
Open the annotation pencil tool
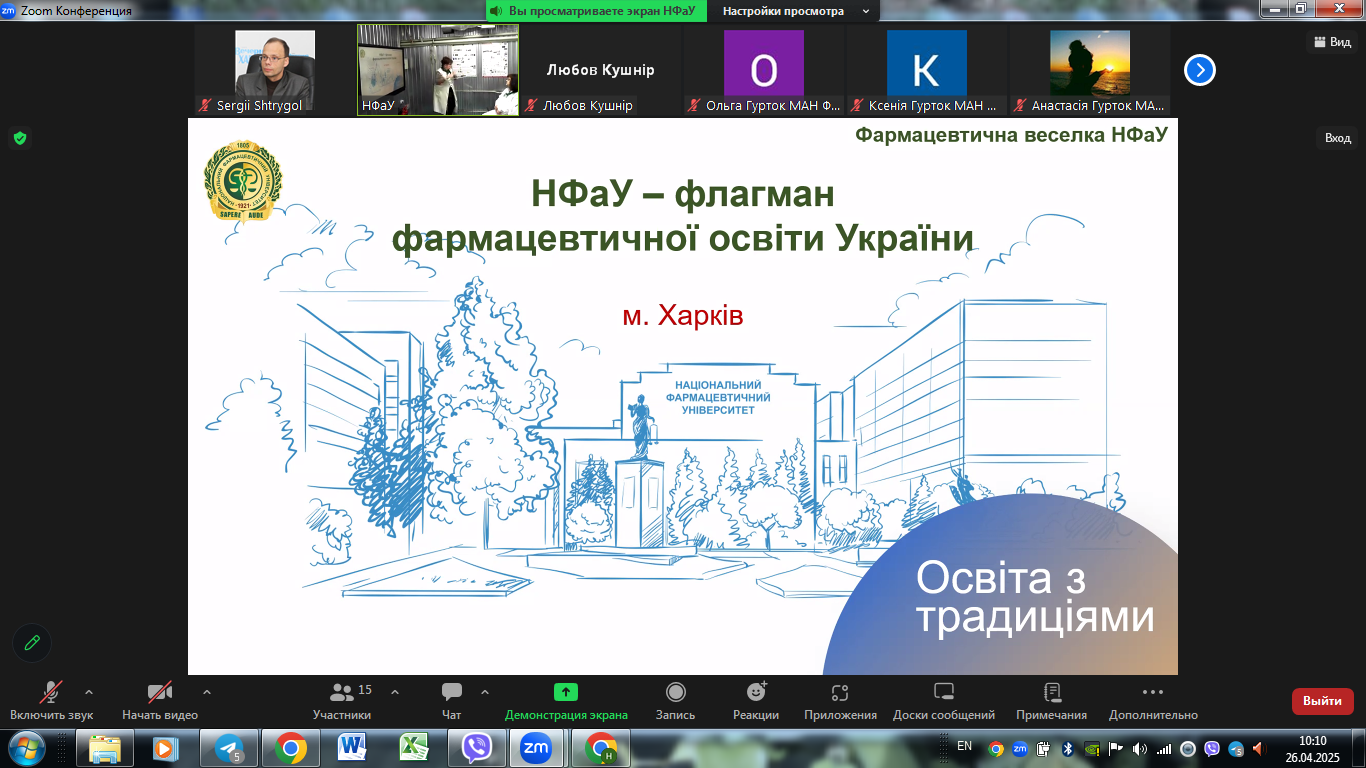pos(32,642)
